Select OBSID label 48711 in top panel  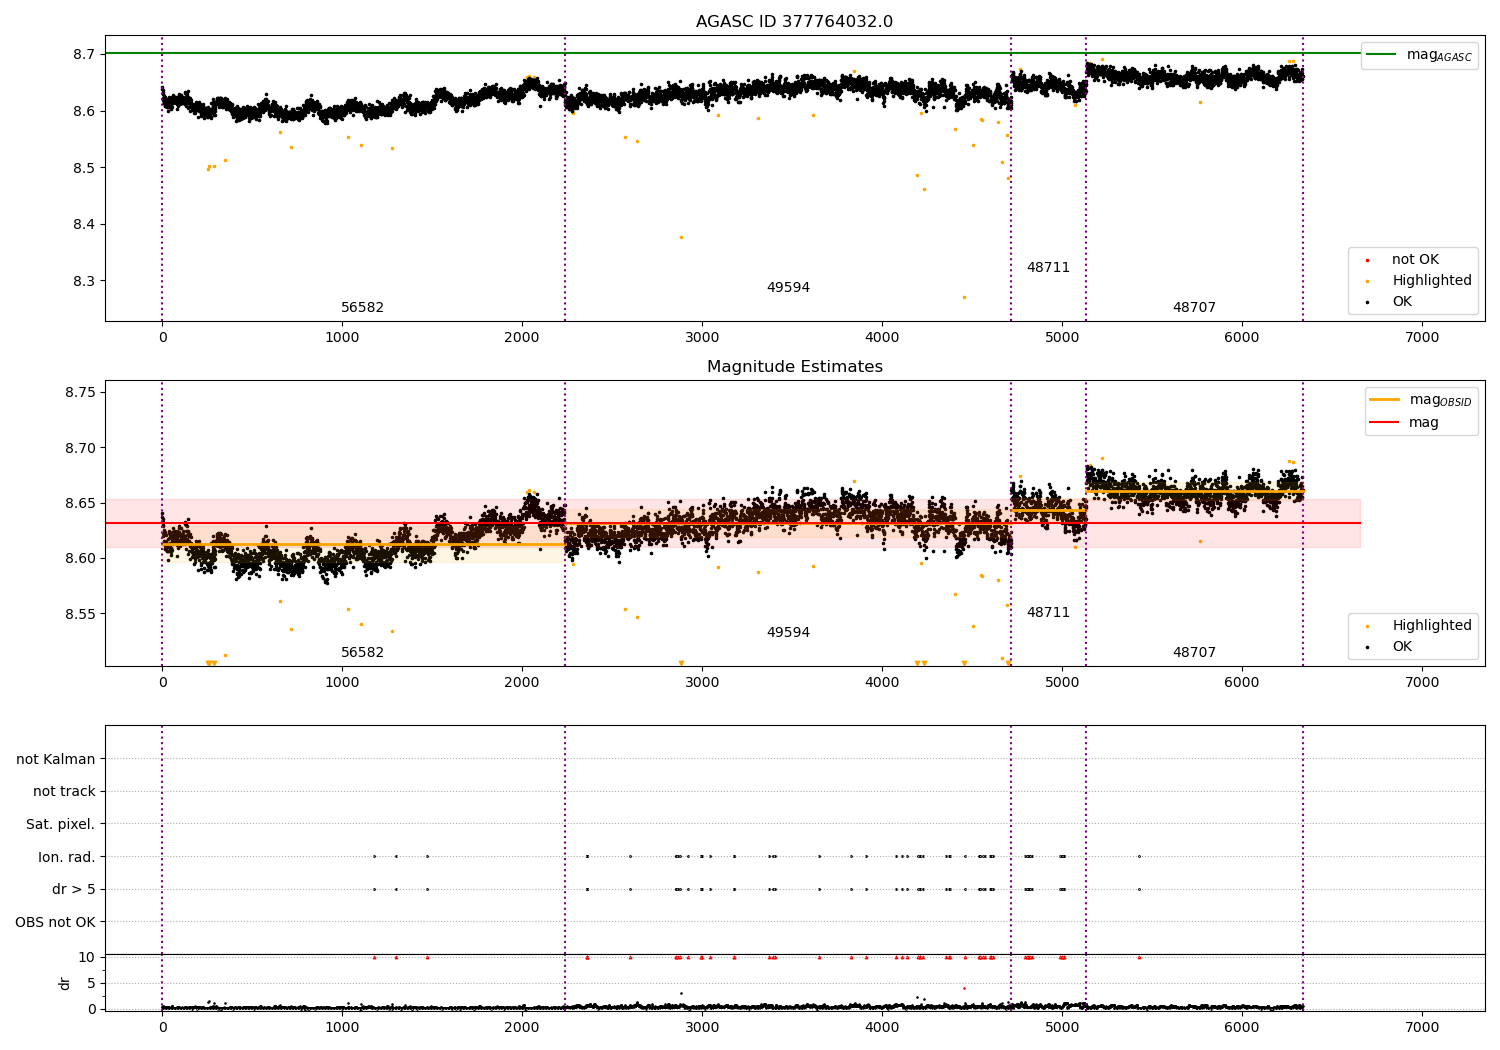tap(1048, 268)
